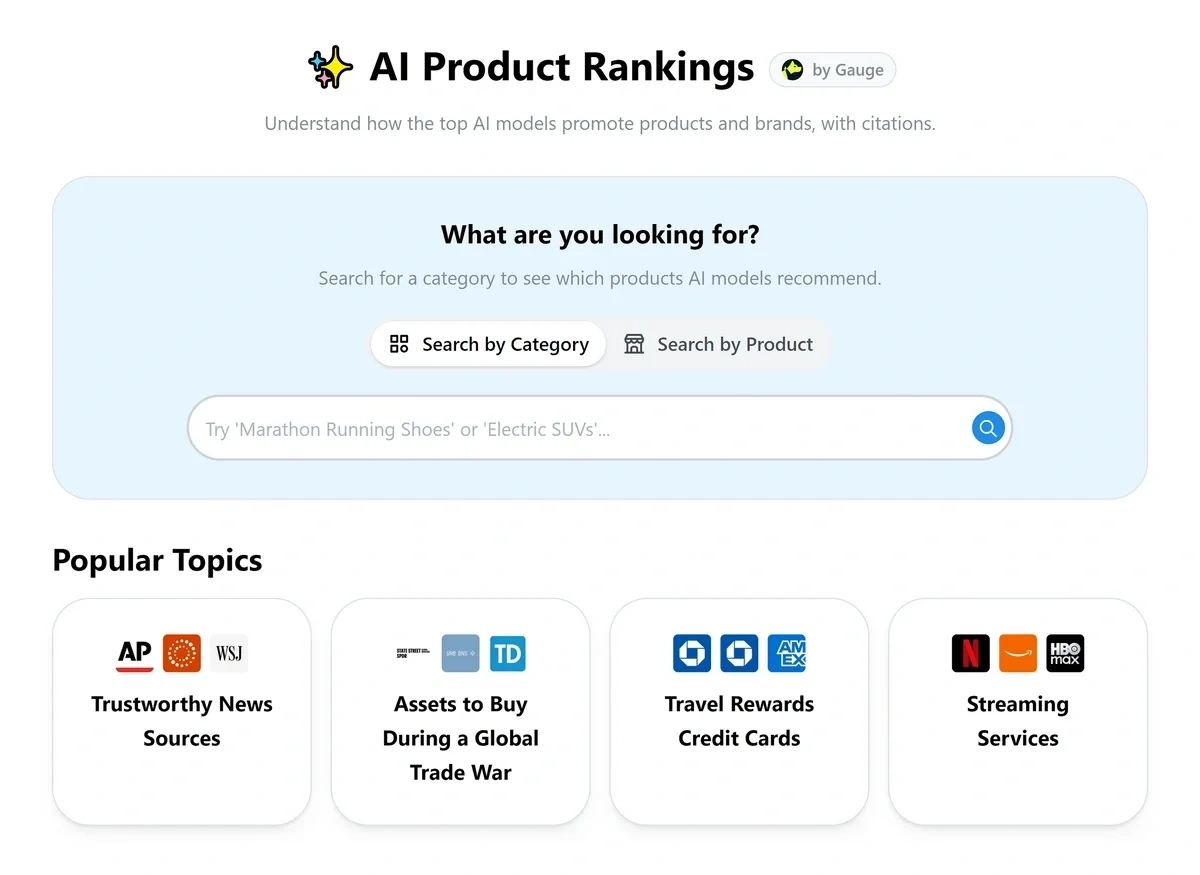The image size is (1200, 875).
Task: Click the sparkle logo beside AI Product Rankings
Action: pos(330,66)
